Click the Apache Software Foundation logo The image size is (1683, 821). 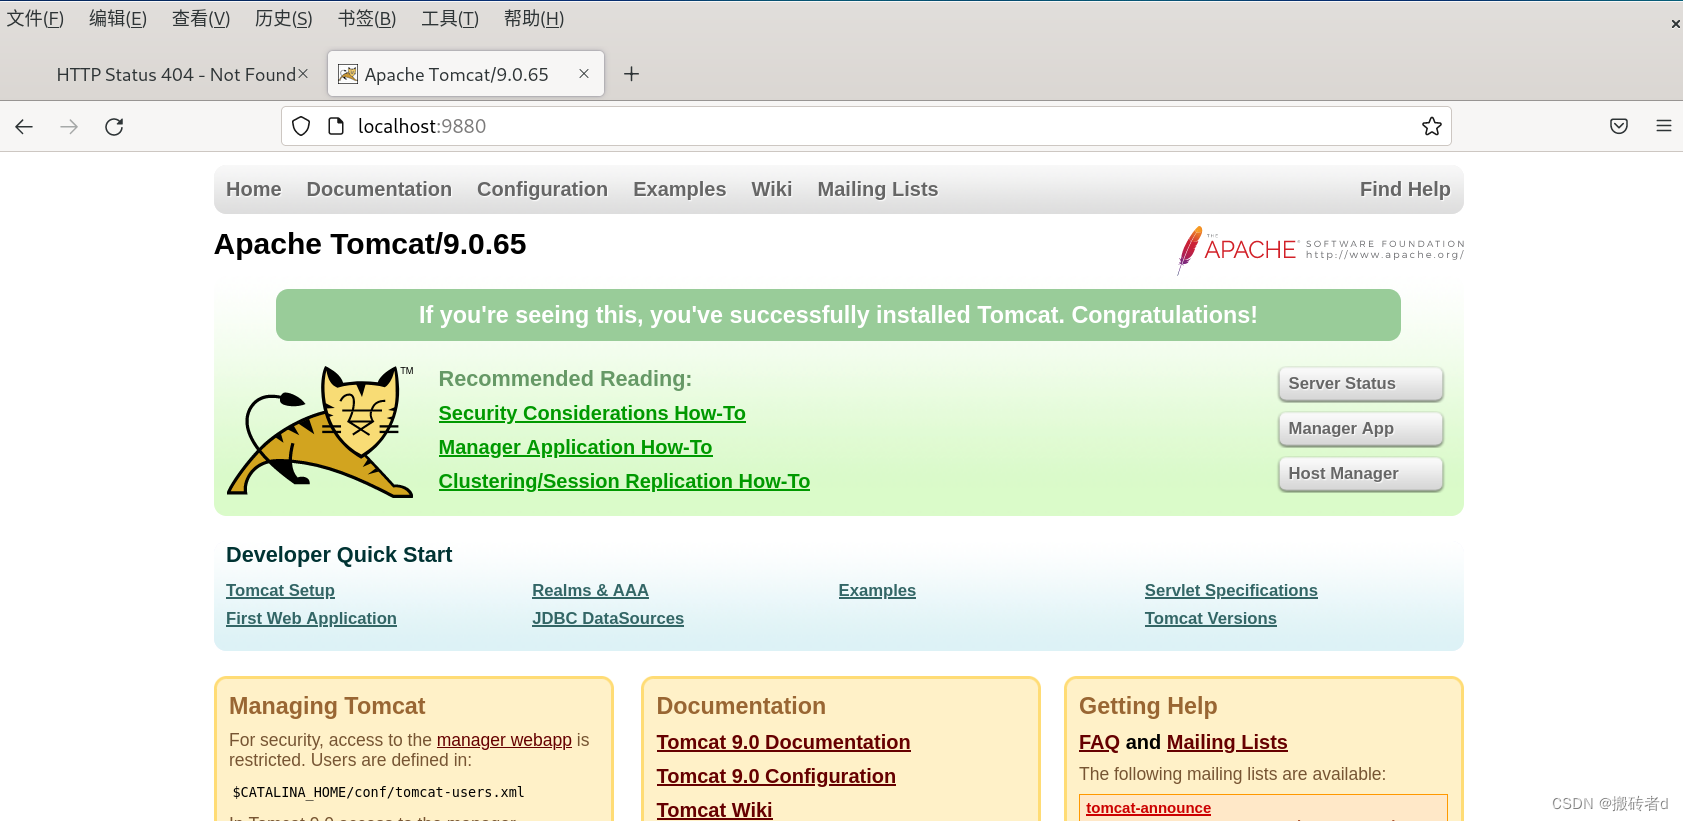point(1321,250)
